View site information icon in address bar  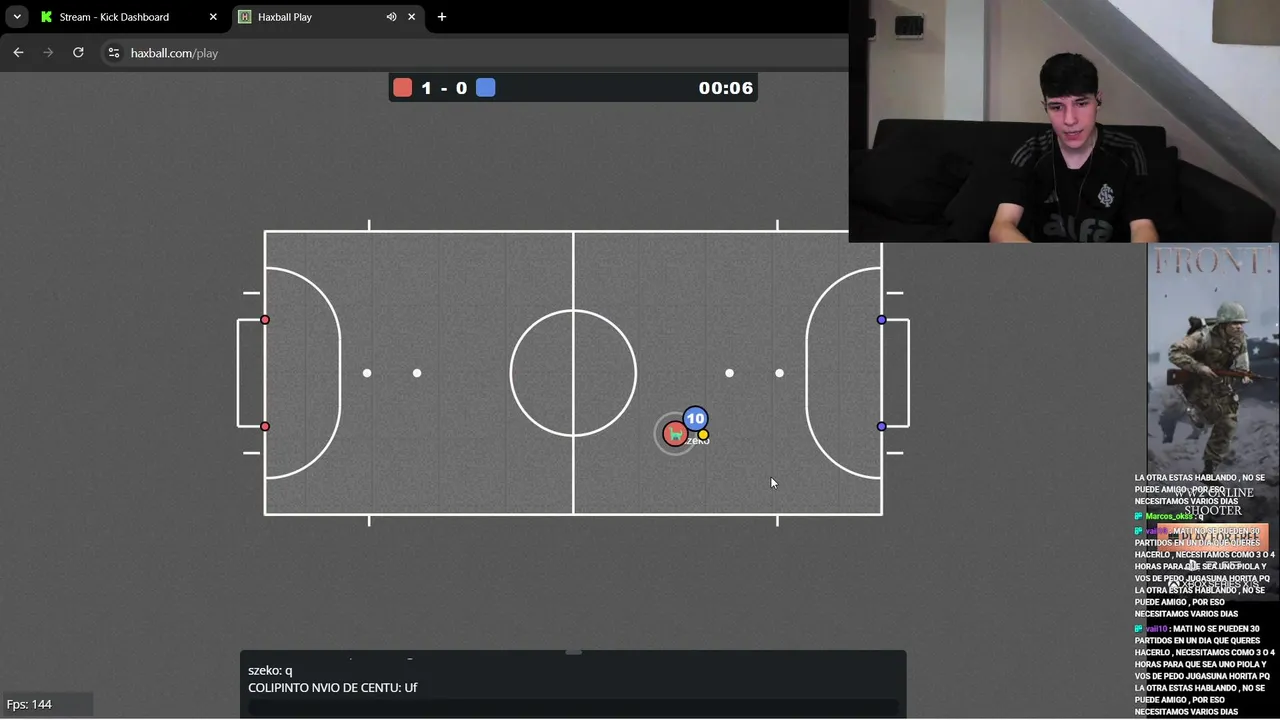(114, 53)
